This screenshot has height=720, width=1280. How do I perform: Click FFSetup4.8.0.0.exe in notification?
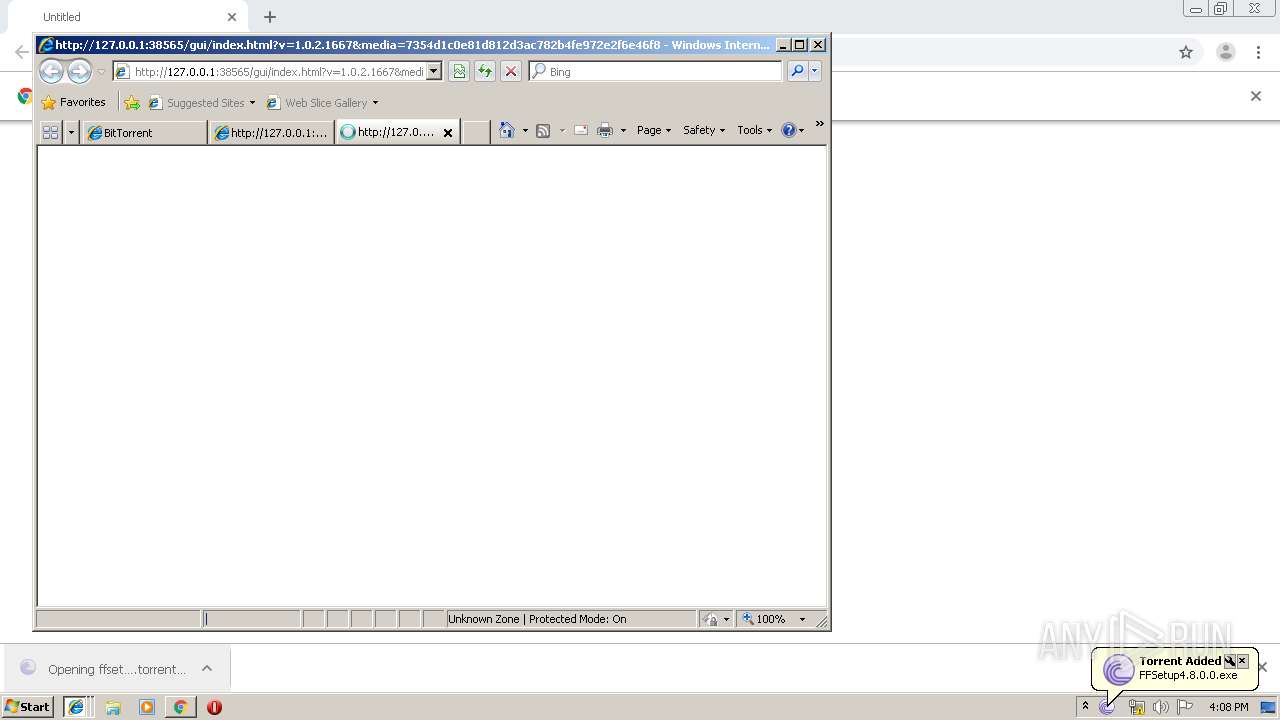pos(1188,675)
